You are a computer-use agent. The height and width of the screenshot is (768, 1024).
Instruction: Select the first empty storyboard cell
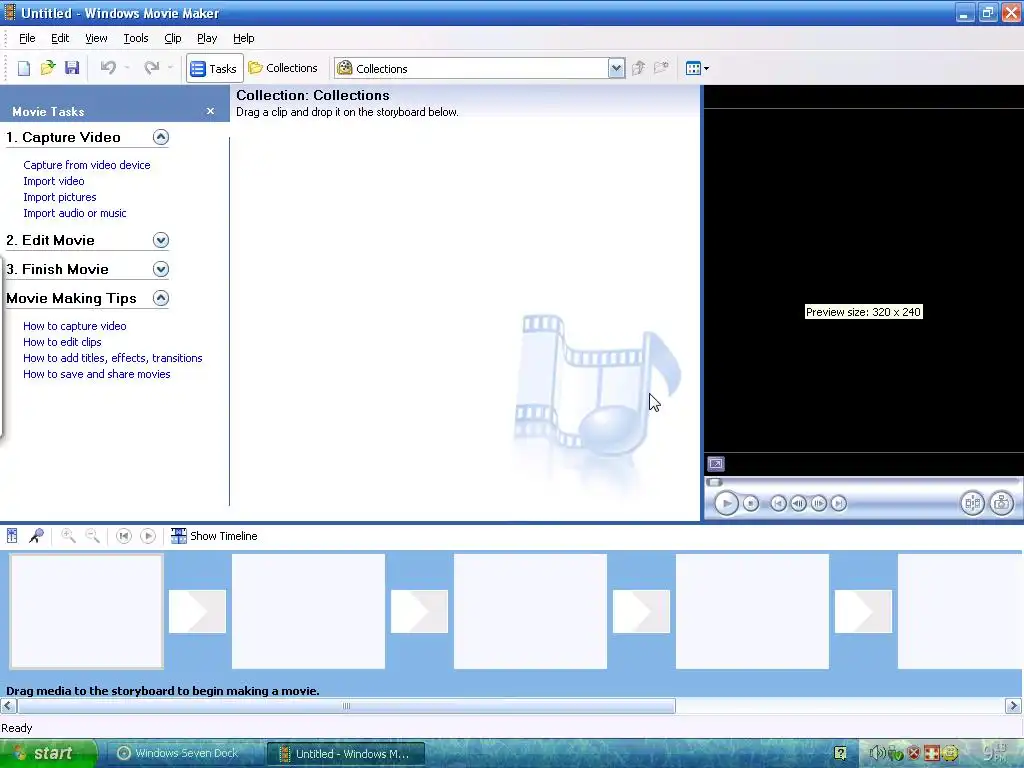pos(86,612)
